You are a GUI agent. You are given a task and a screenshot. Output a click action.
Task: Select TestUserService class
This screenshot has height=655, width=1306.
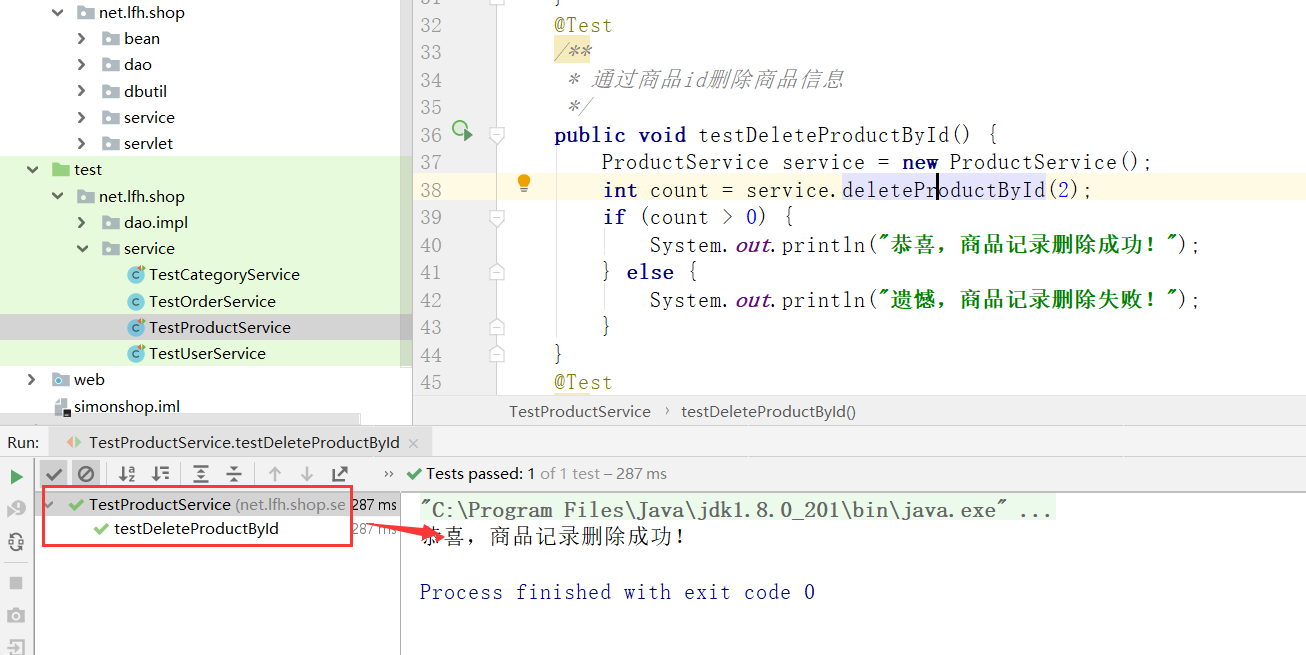(x=207, y=353)
